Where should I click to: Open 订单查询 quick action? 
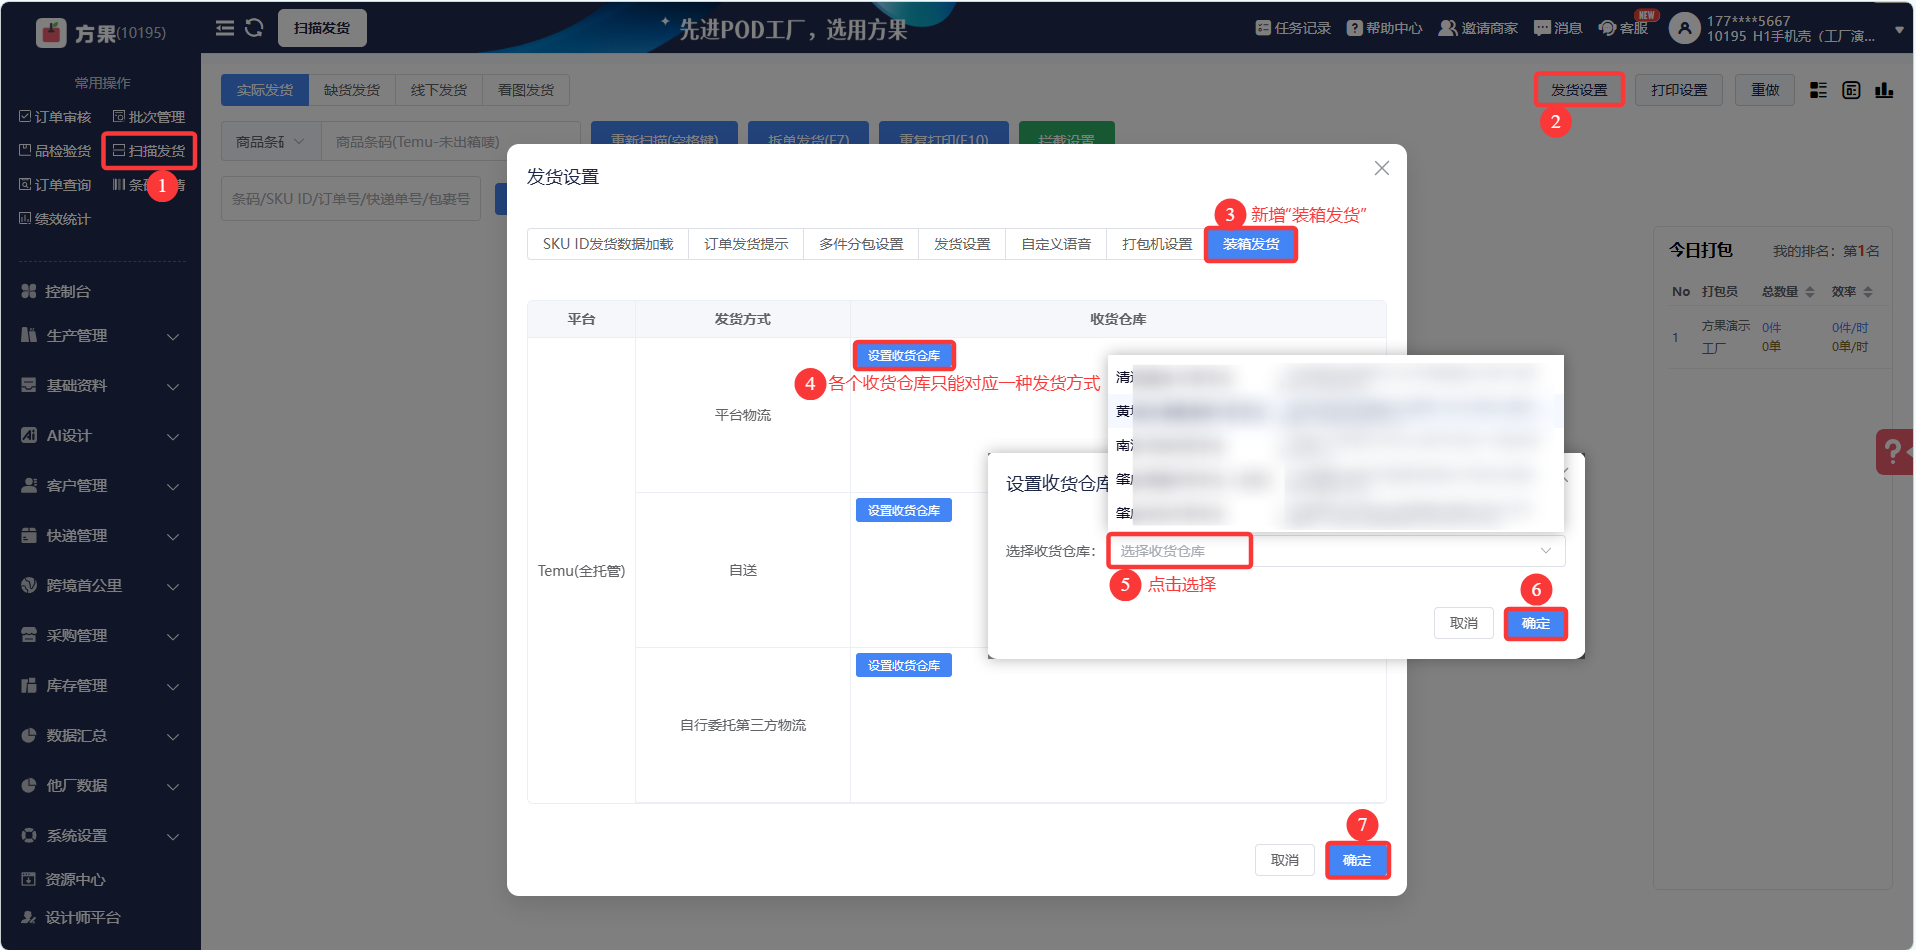tap(55, 185)
